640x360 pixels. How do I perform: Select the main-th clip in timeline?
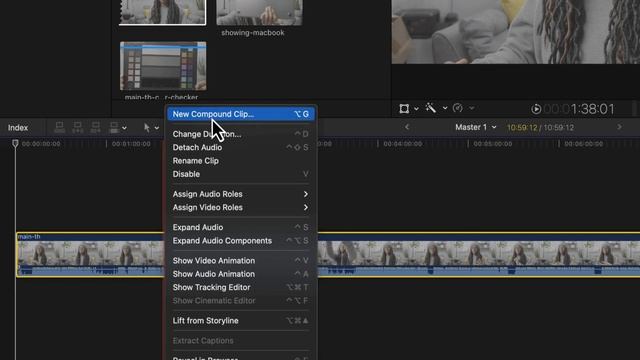(90, 255)
